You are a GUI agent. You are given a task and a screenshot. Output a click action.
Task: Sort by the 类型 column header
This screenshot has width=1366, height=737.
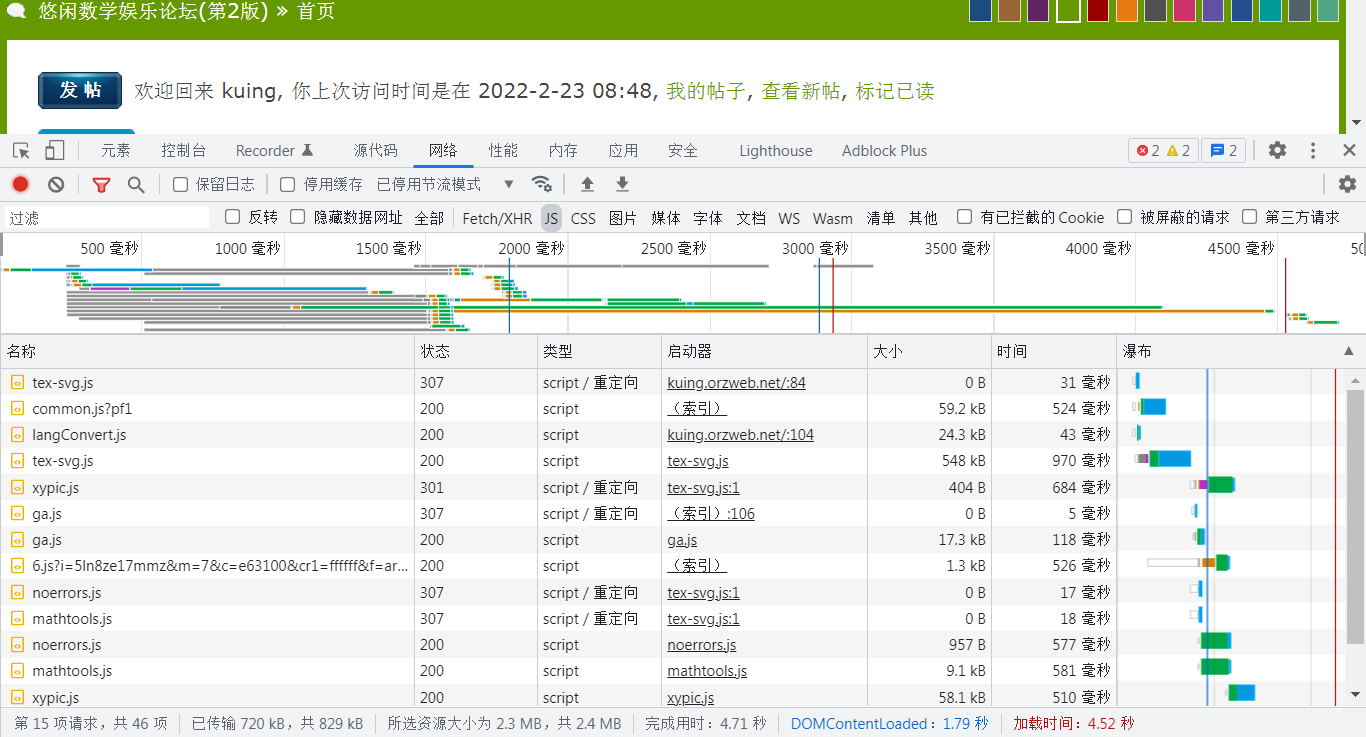pyautogui.click(x=600, y=351)
